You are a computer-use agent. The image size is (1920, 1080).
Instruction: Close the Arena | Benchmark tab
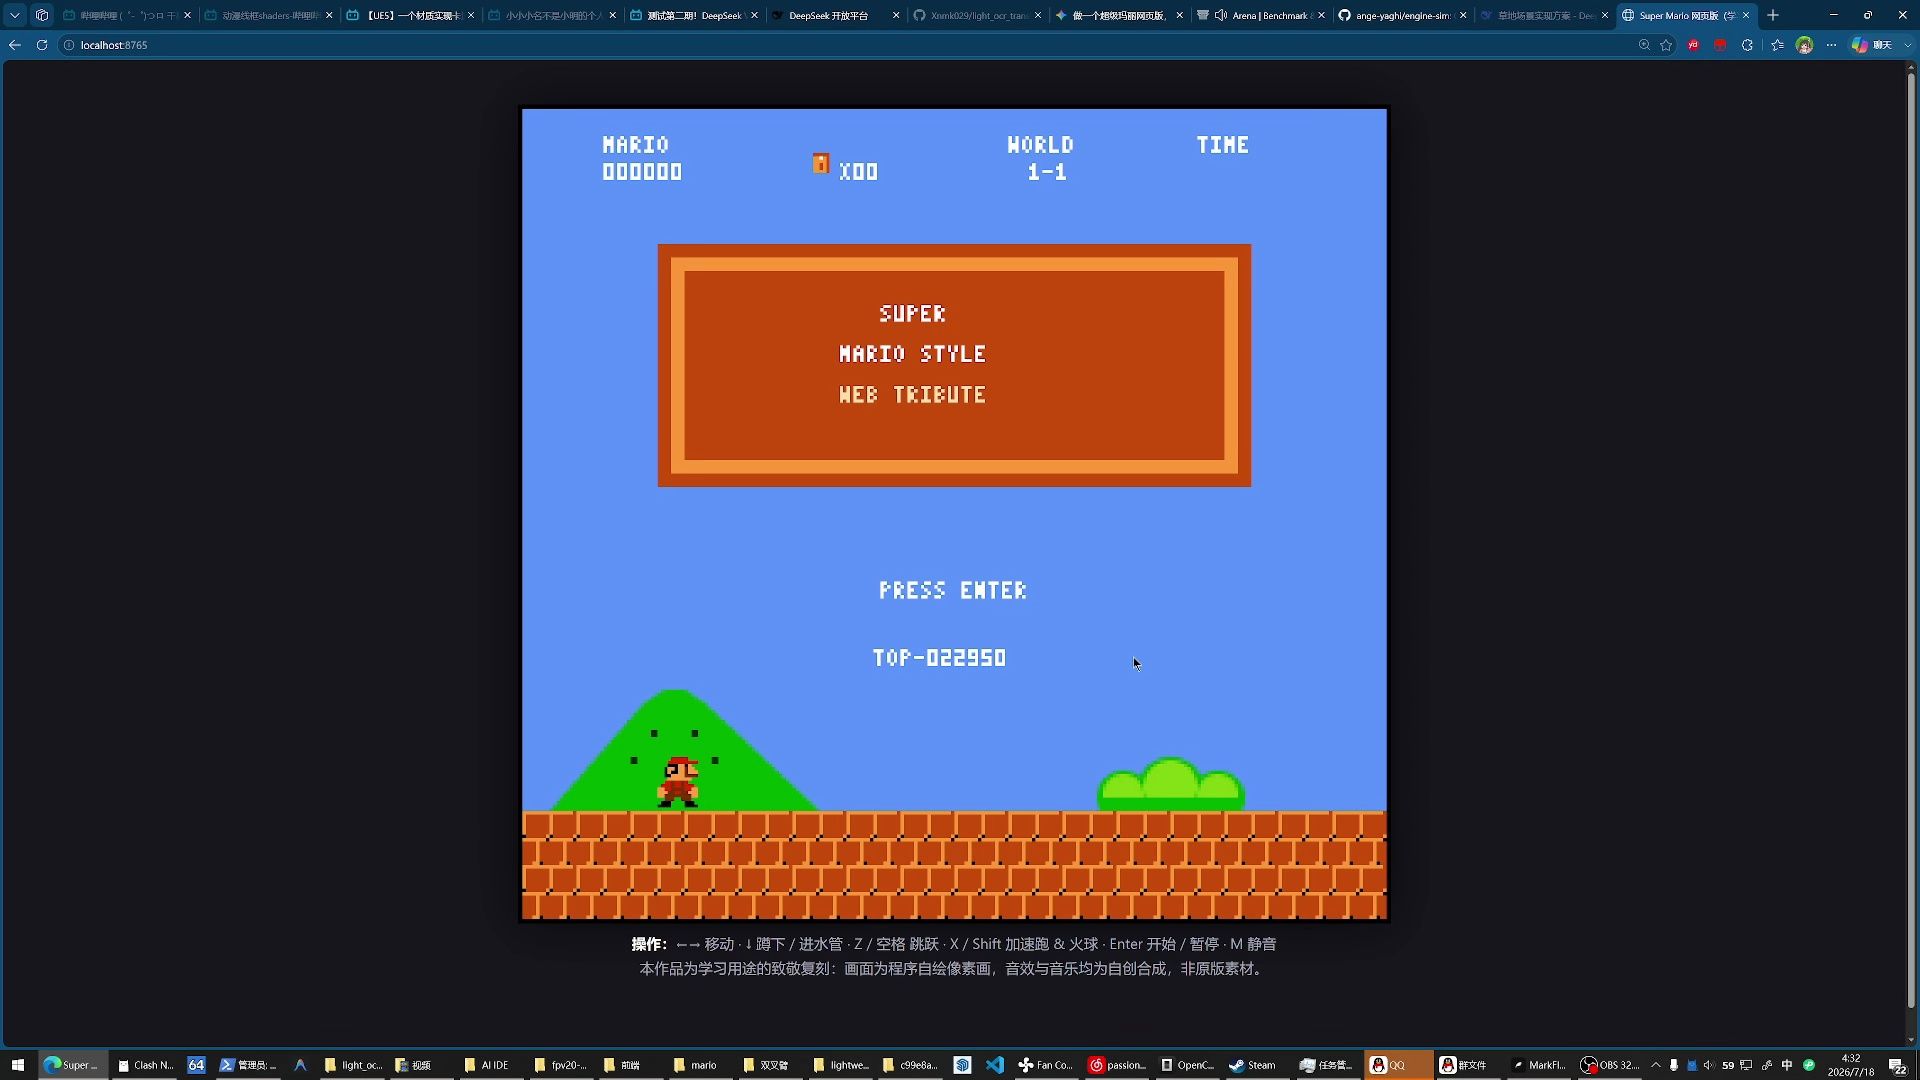[x=1322, y=15]
